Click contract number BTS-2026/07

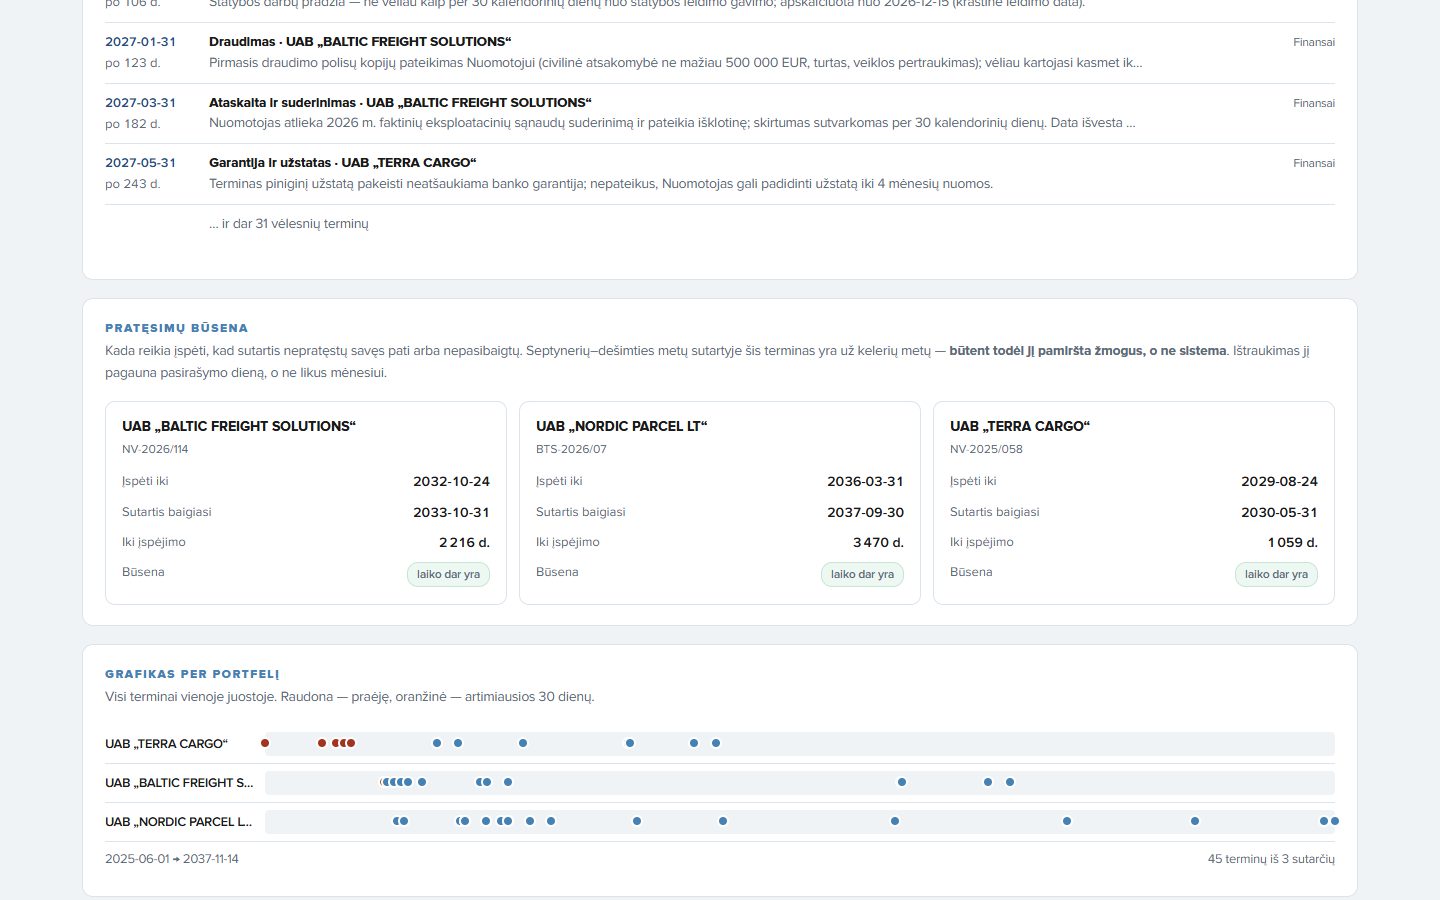[x=571, y=450]
